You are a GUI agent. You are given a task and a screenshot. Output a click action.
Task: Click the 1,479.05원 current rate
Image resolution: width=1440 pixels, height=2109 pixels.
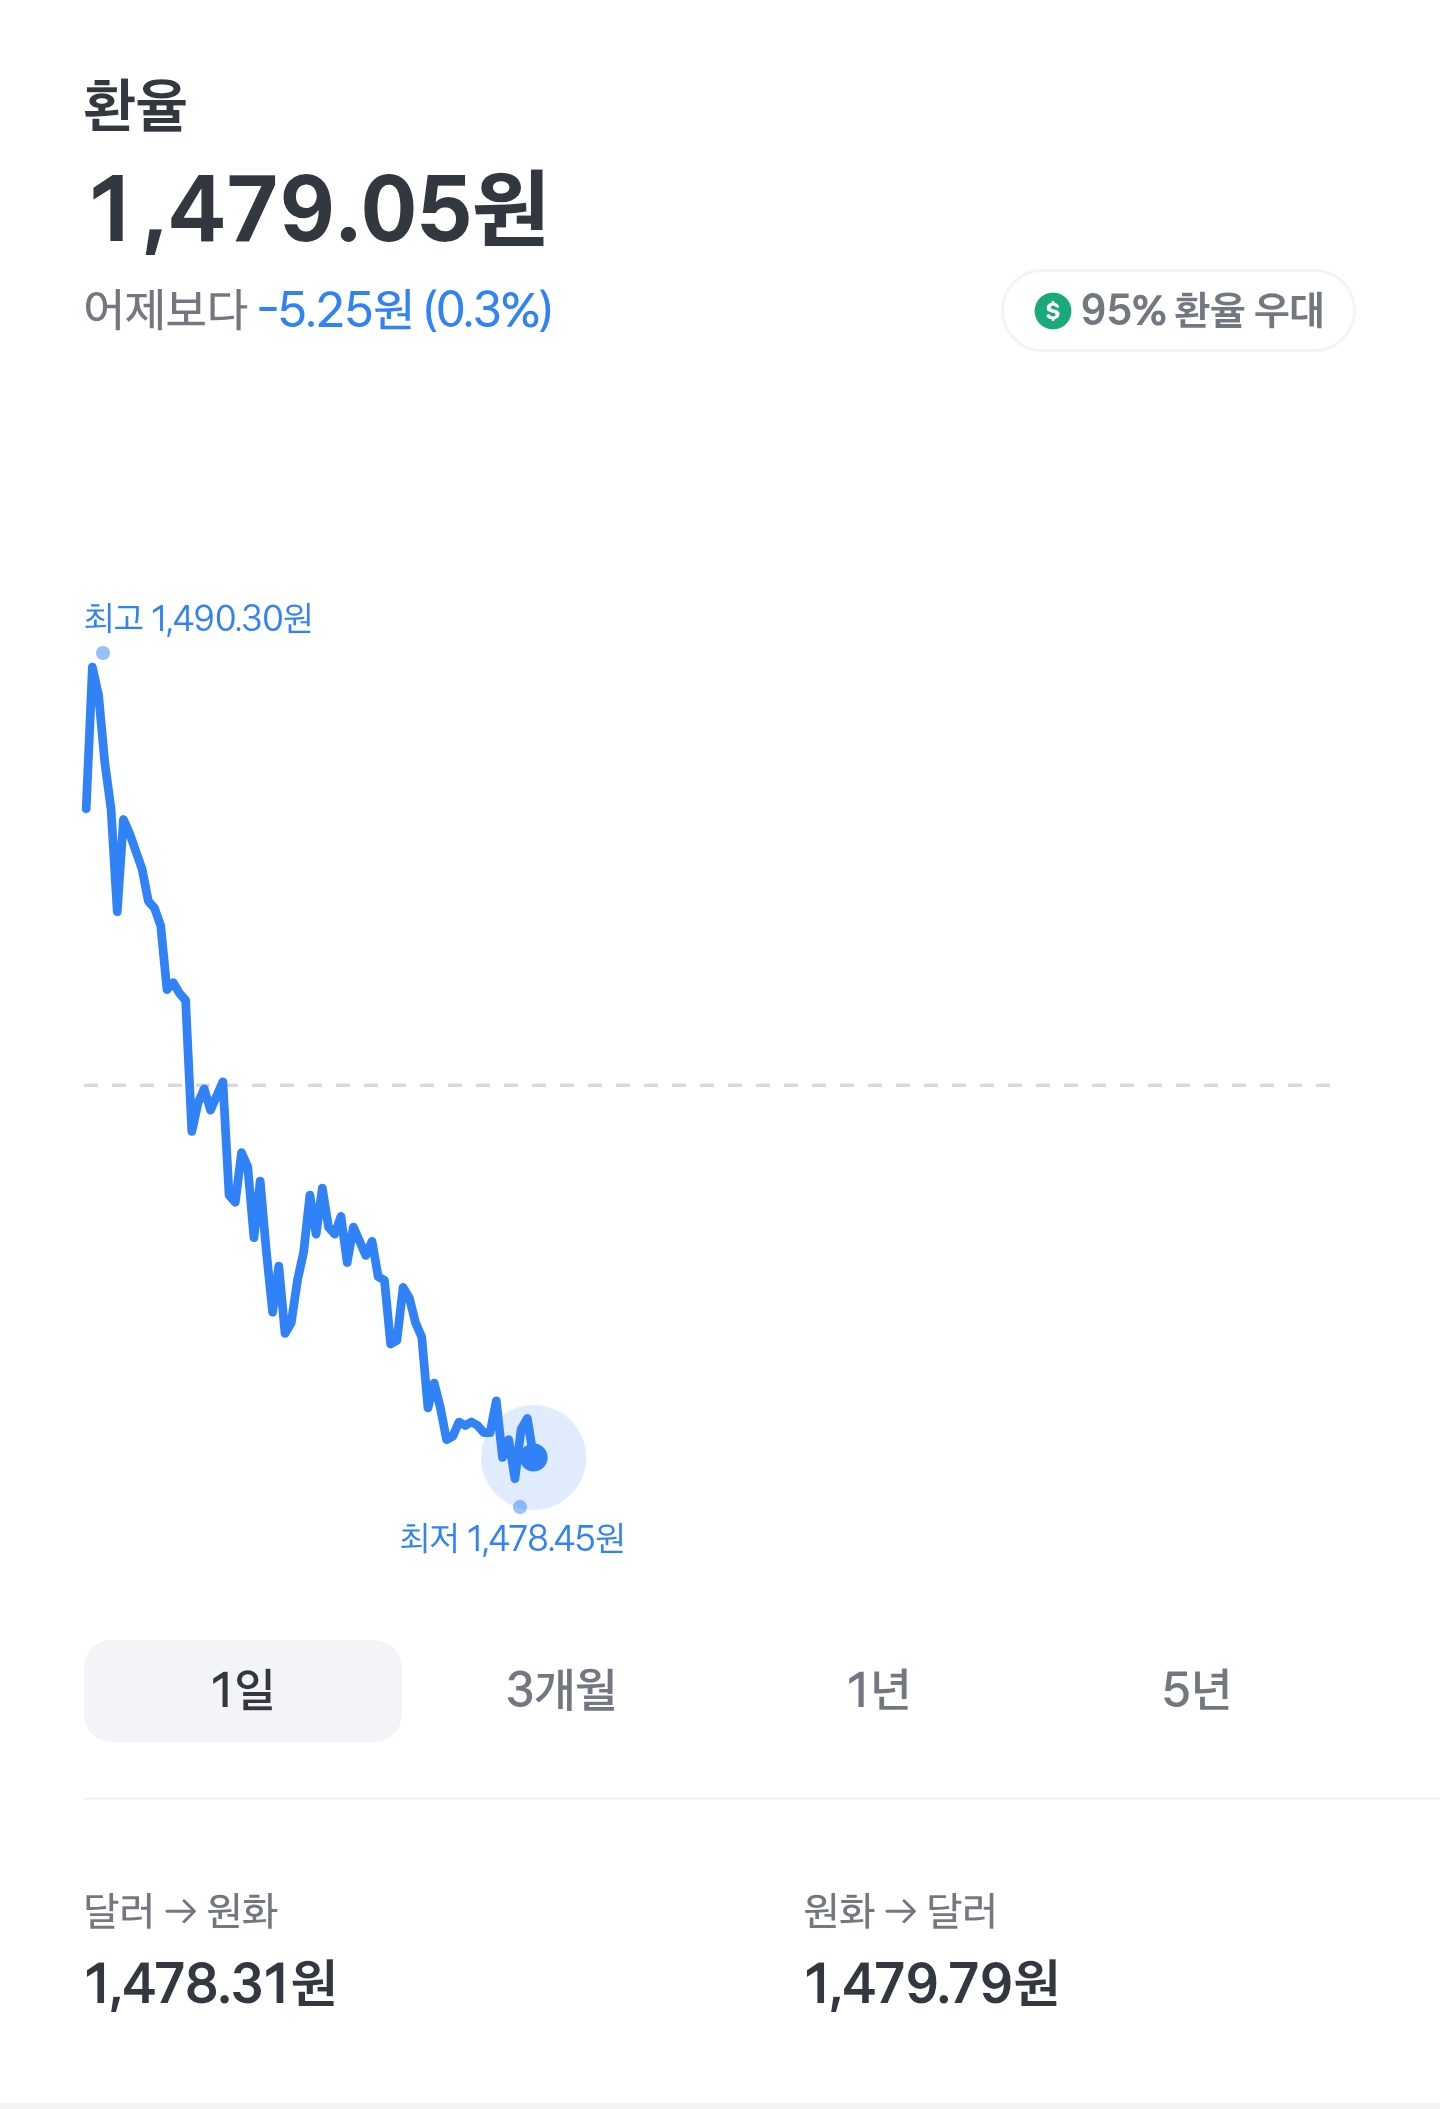click(x=317, y=209)
